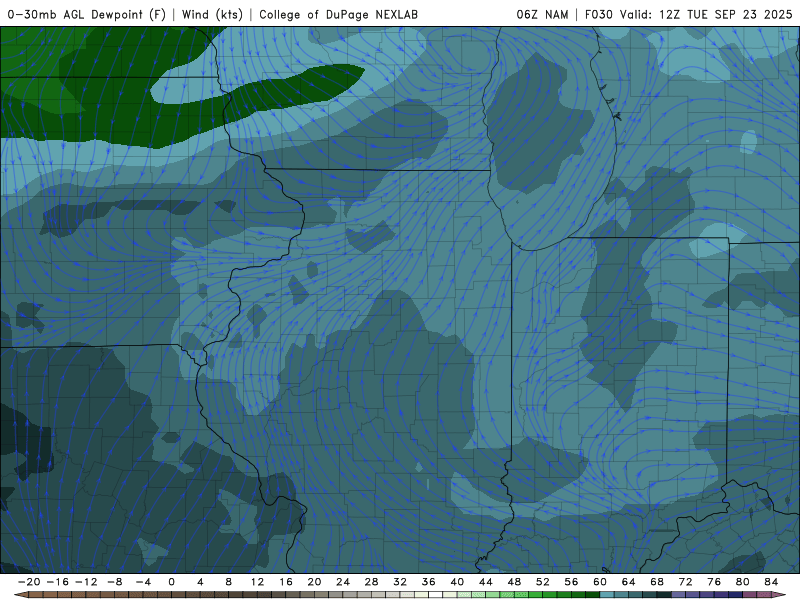
Task: Click the -16 value on the legend
Action: [x=58, y=582]
